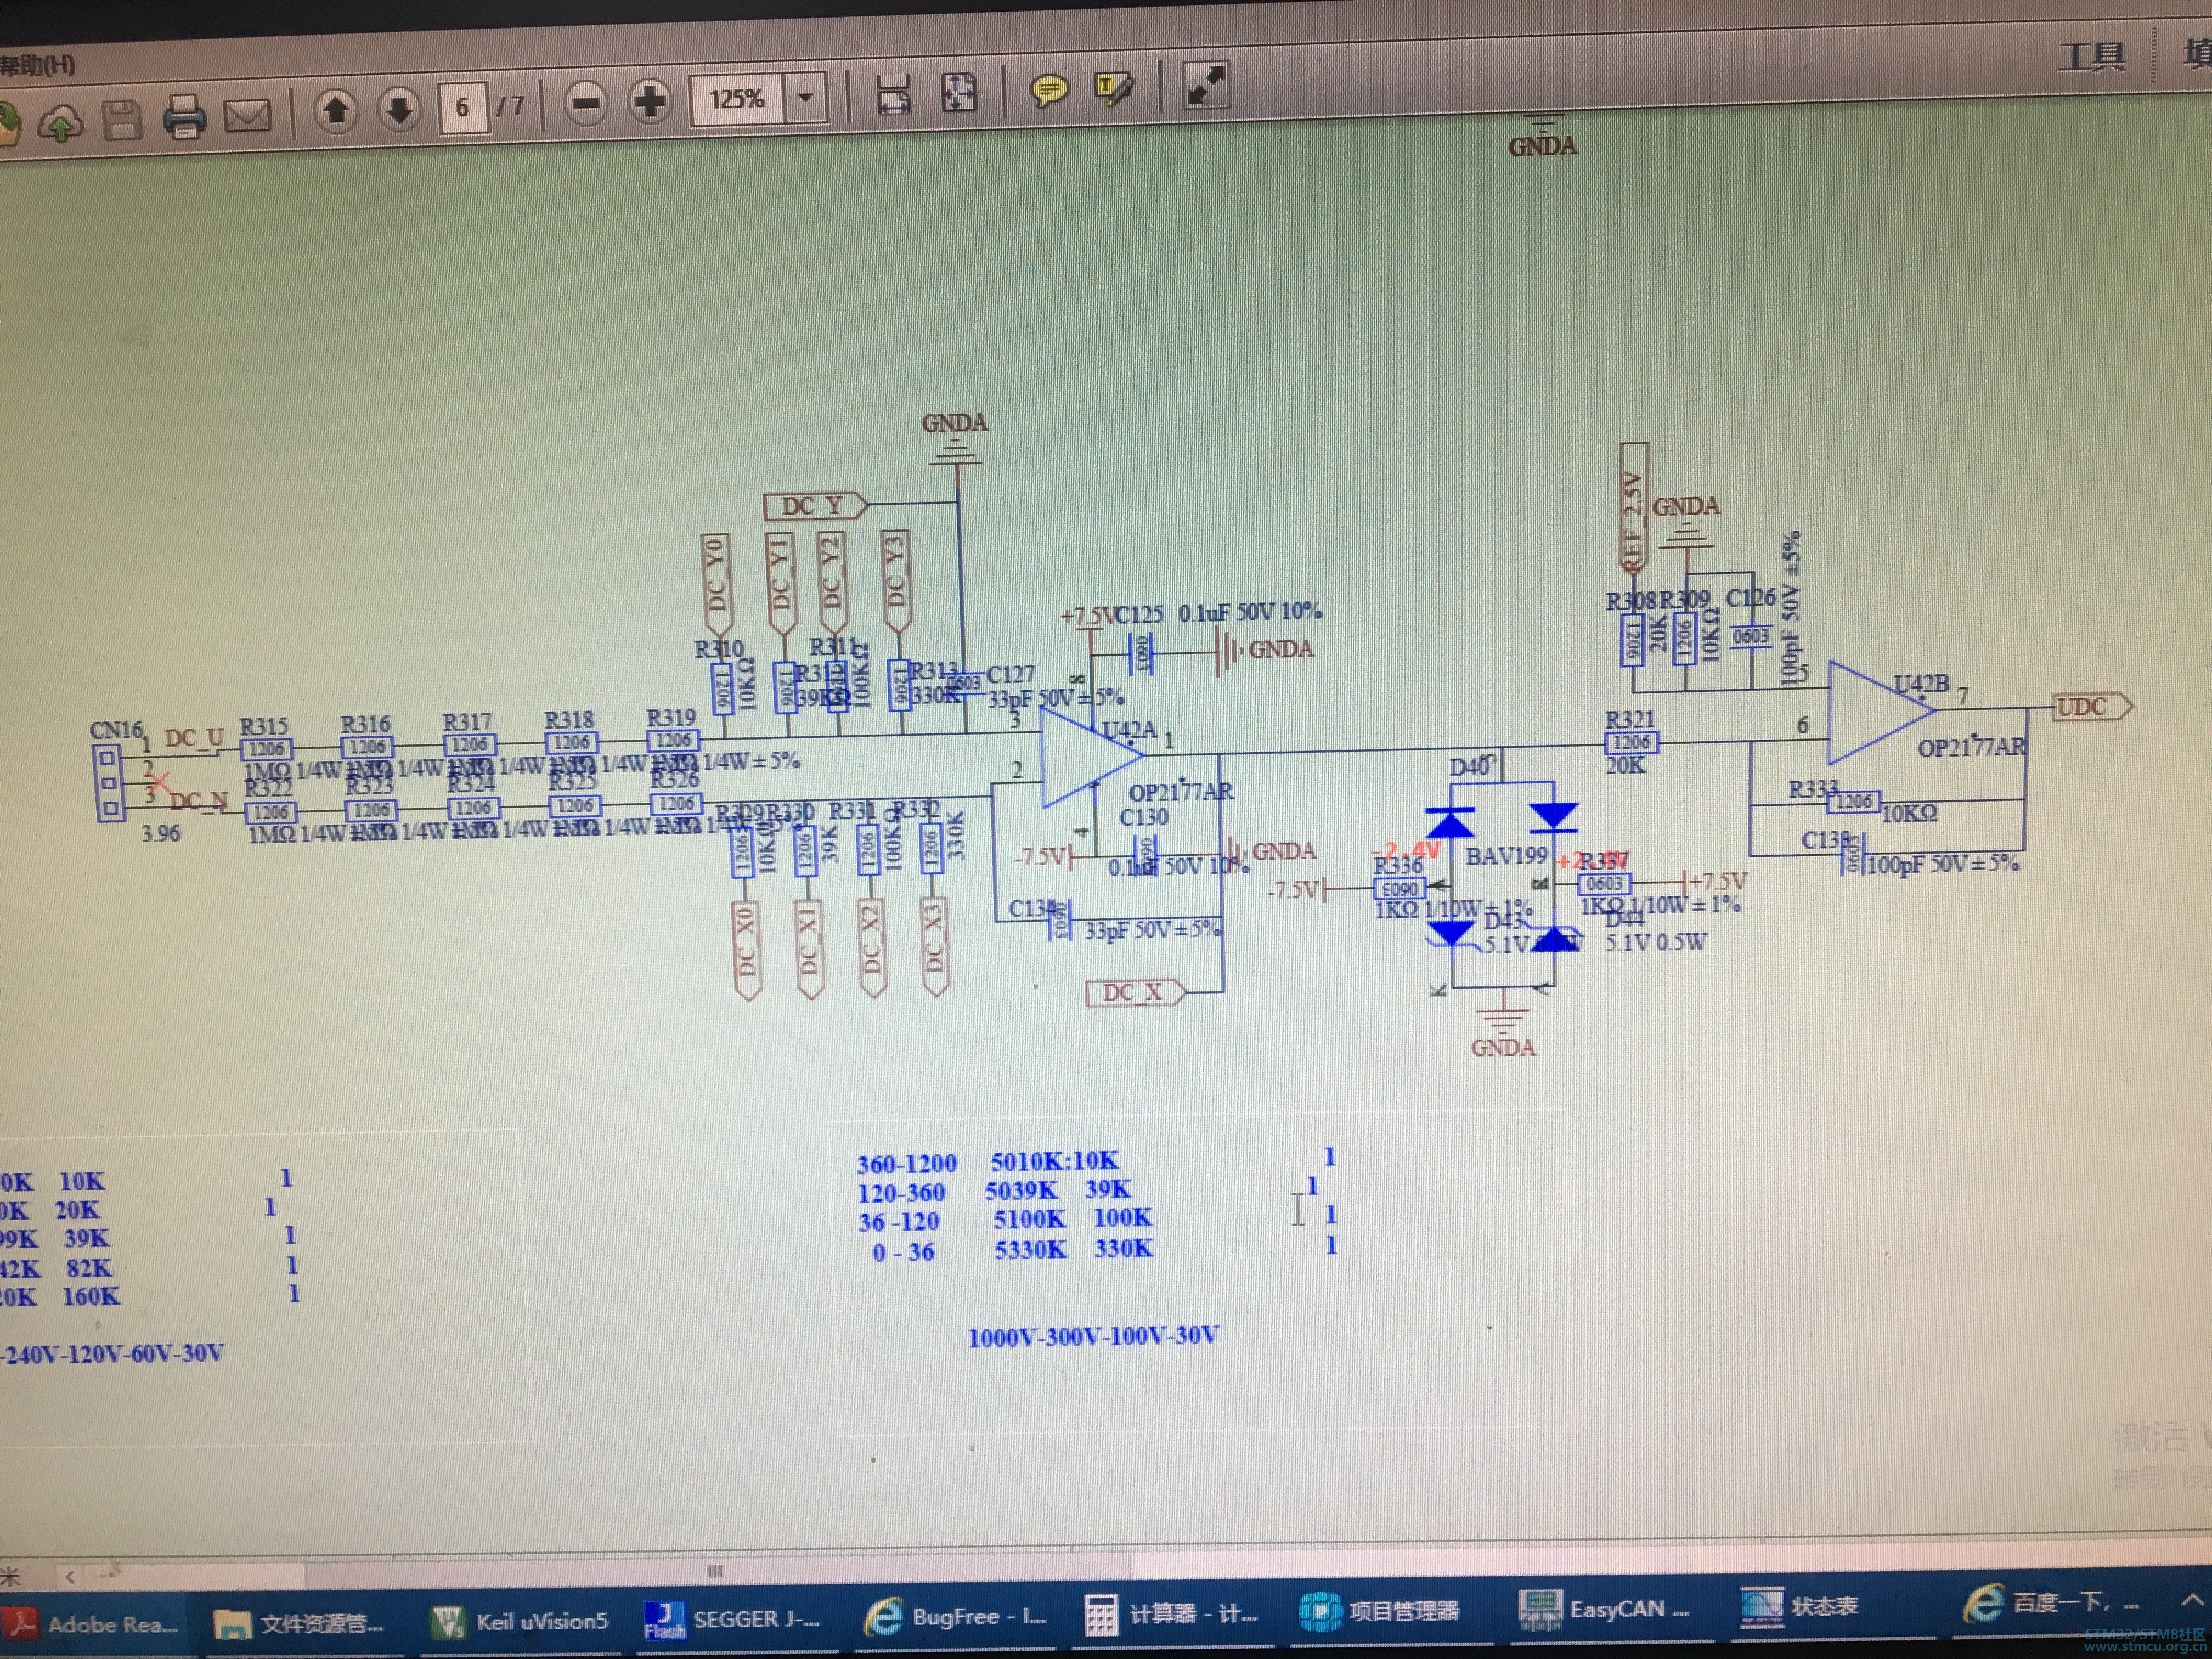Click the fit one full page icon
Screen dimensions: 2212x1659
(x=959, y=93)
